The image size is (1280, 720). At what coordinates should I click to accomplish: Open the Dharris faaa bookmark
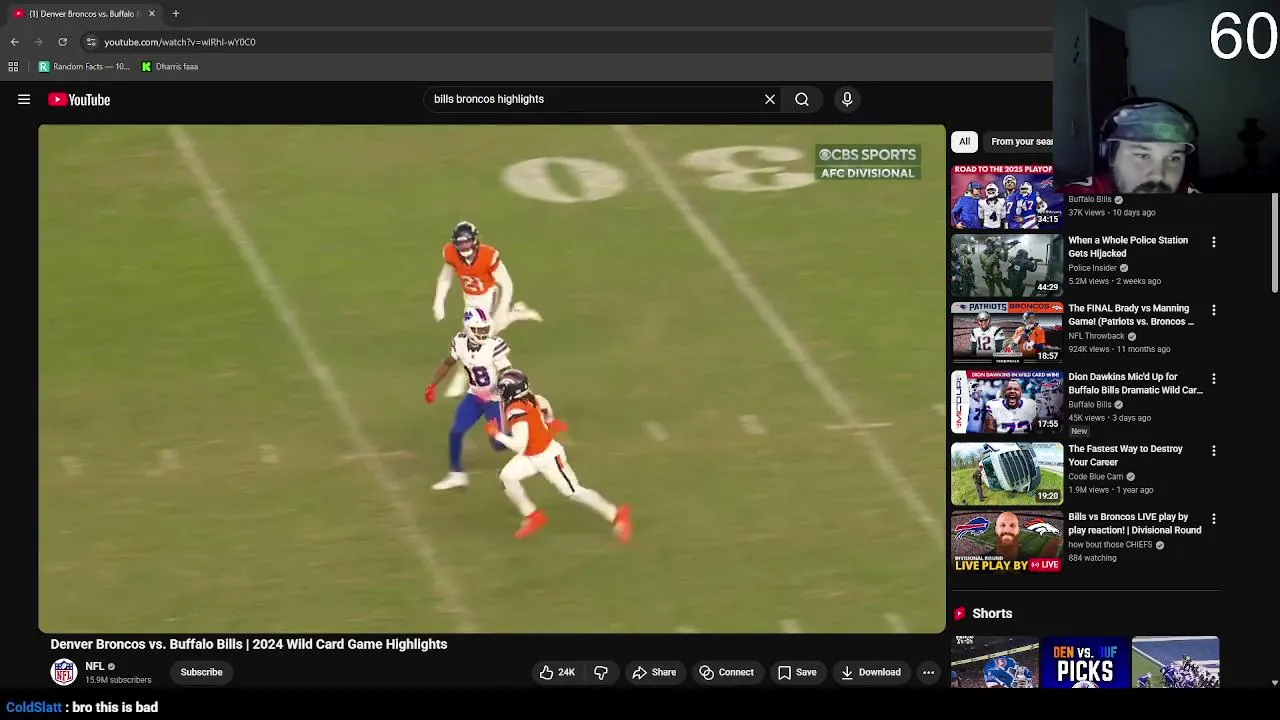coord(169,67)
